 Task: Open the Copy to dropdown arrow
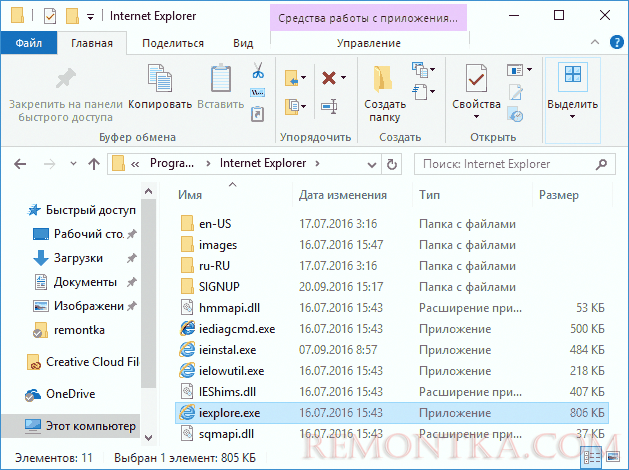[x=304, y=106]
